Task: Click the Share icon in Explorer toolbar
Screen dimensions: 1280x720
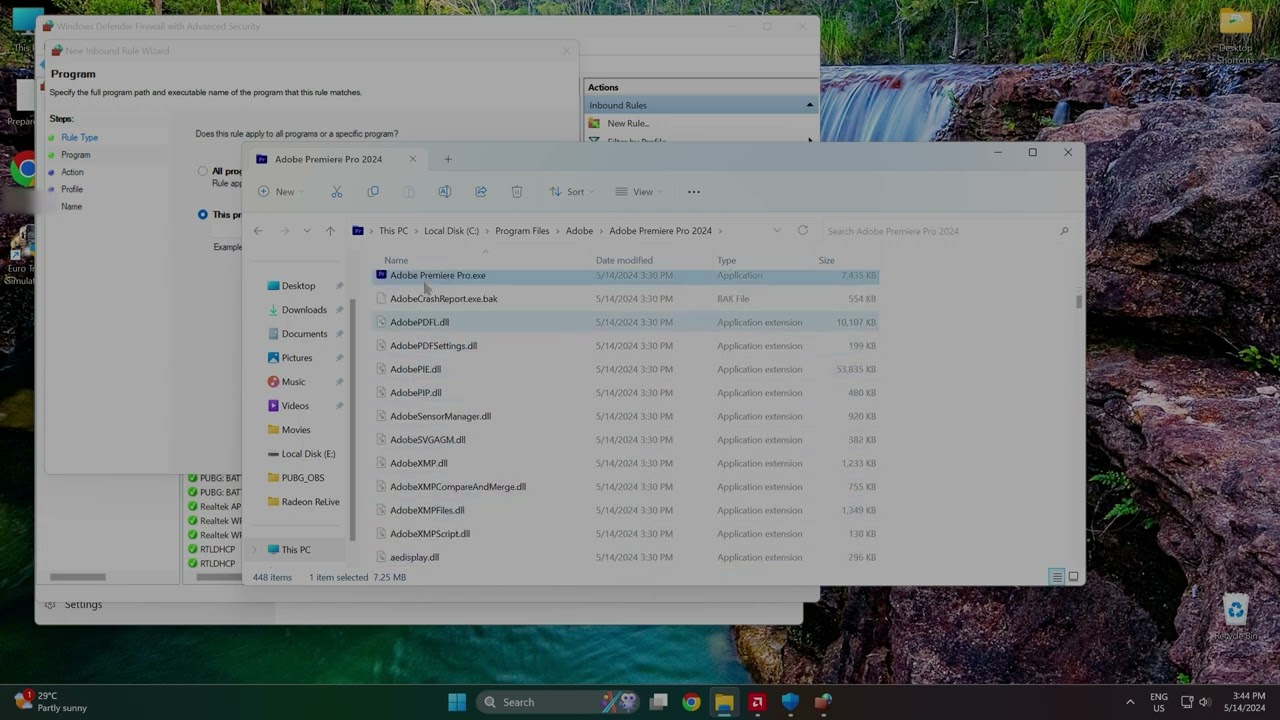Action: coord(481,192)
